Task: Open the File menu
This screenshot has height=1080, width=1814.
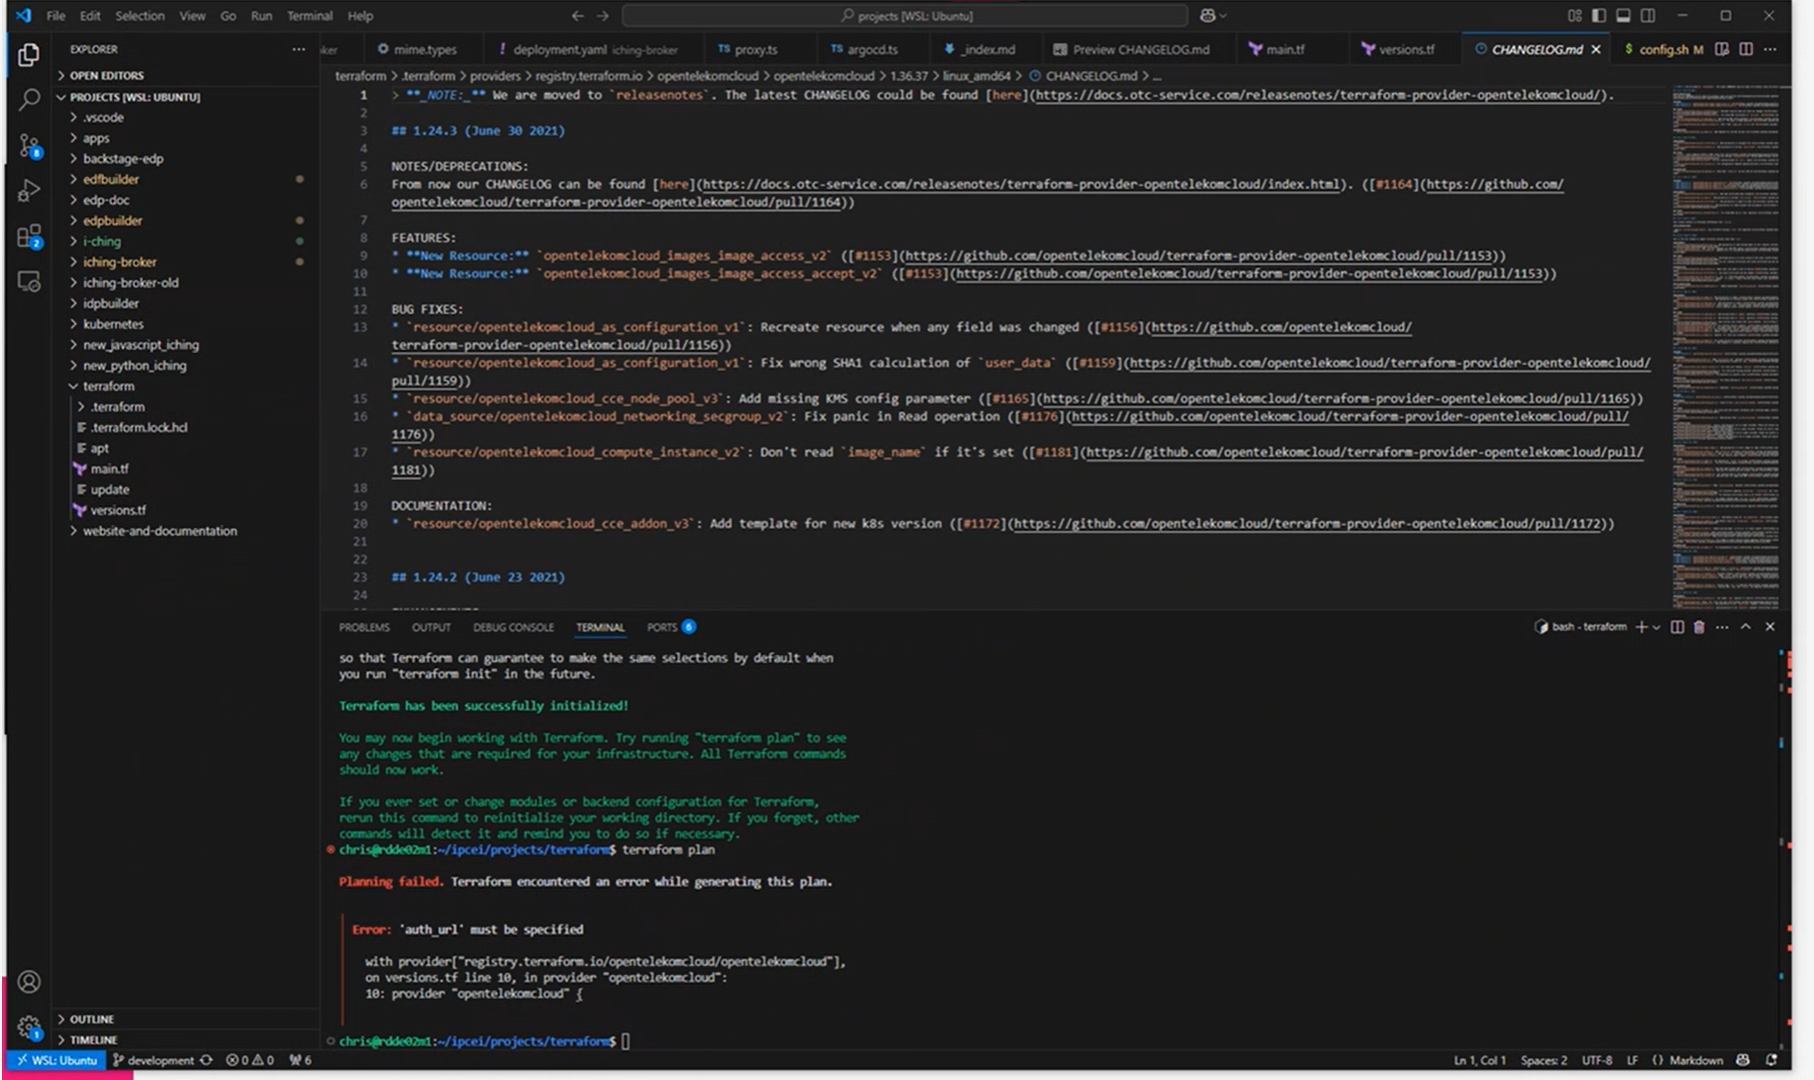Action: (x=56, y=15)
